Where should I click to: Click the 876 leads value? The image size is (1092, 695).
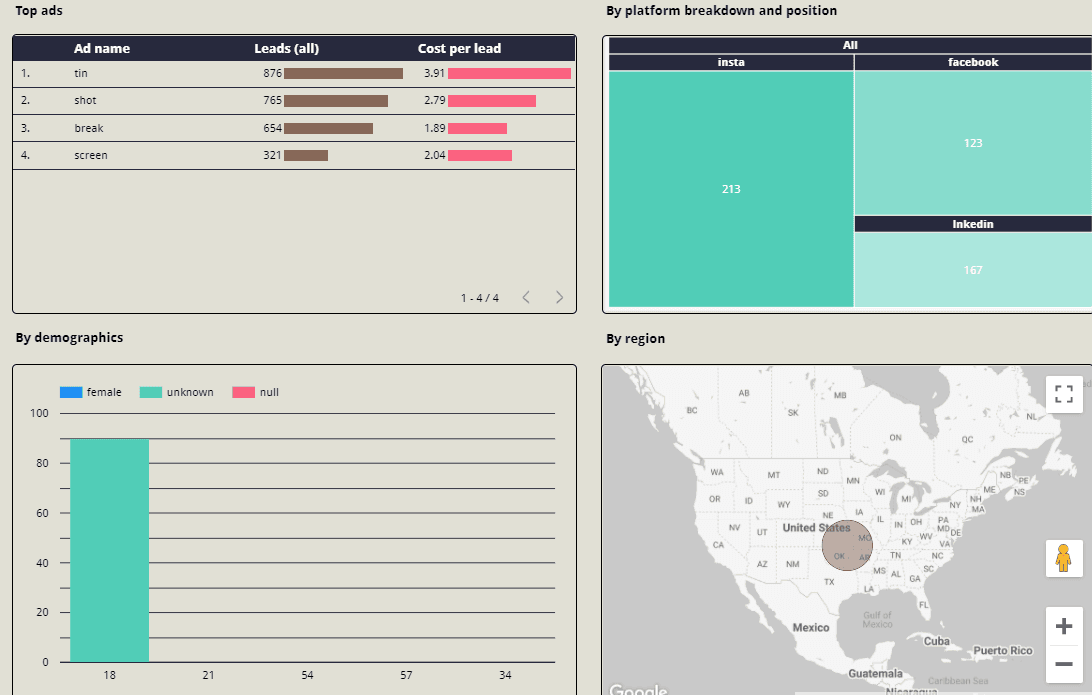[272, 73]
